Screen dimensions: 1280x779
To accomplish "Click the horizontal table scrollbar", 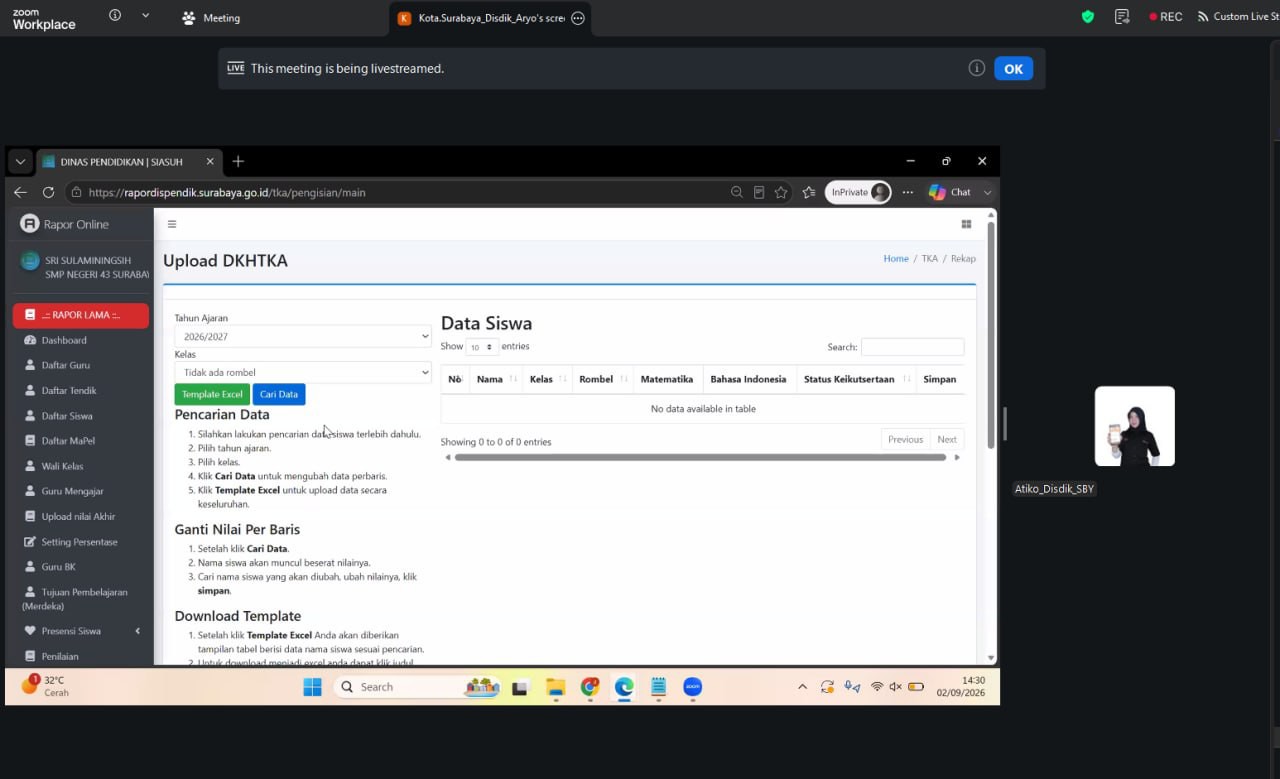I will (x=700, y=457).
